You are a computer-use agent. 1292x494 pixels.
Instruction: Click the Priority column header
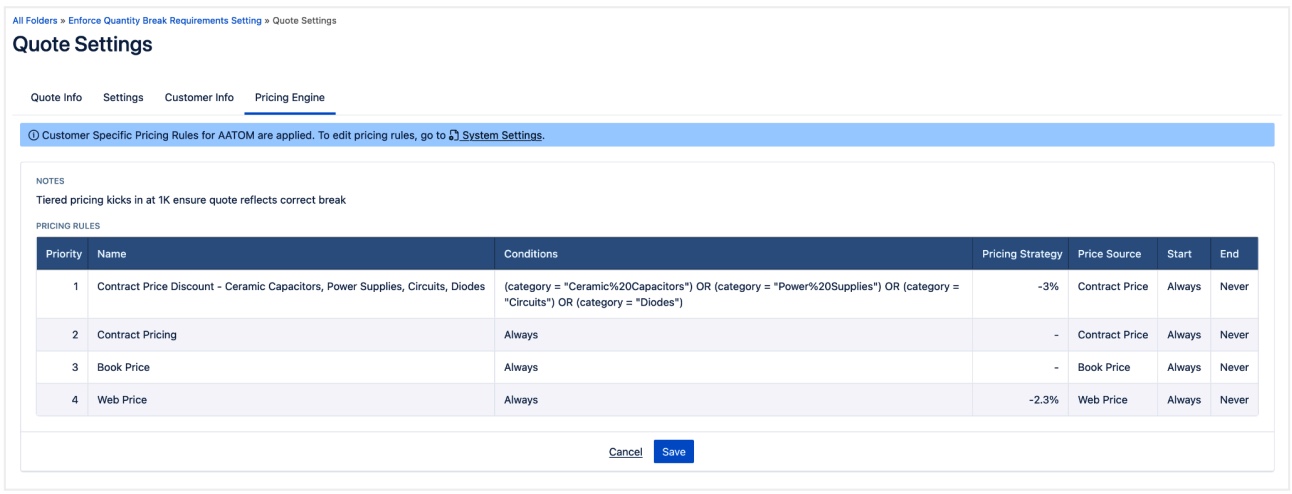[x=64, y=254]
